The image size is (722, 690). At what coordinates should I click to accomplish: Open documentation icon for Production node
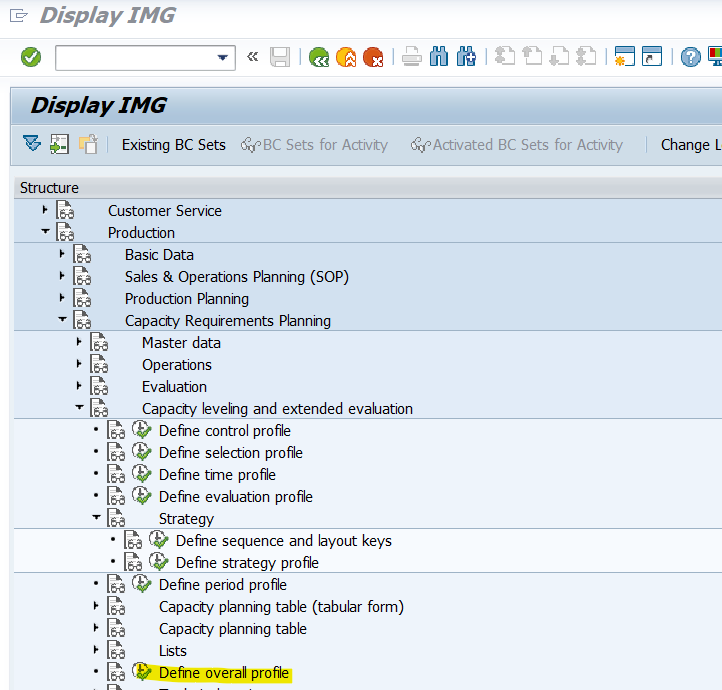(65, 232)
